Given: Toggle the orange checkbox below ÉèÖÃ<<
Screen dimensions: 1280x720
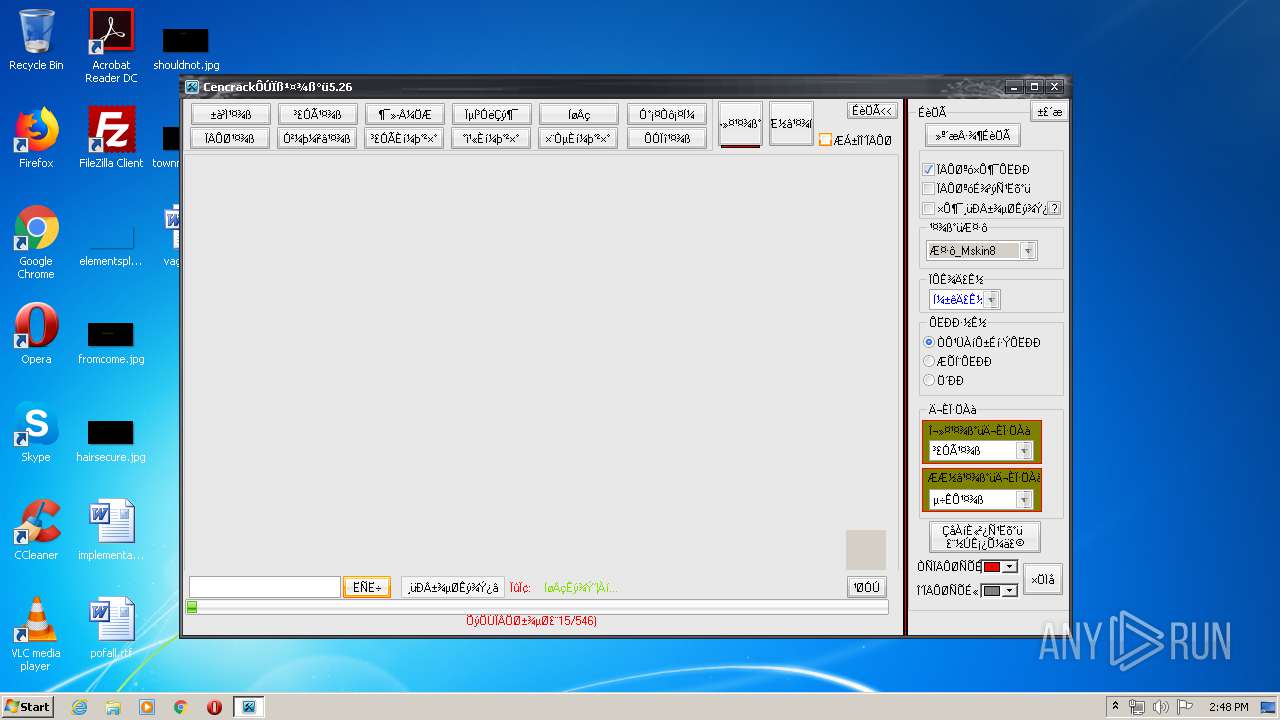Looking at the screenshot, I should 825,140.
